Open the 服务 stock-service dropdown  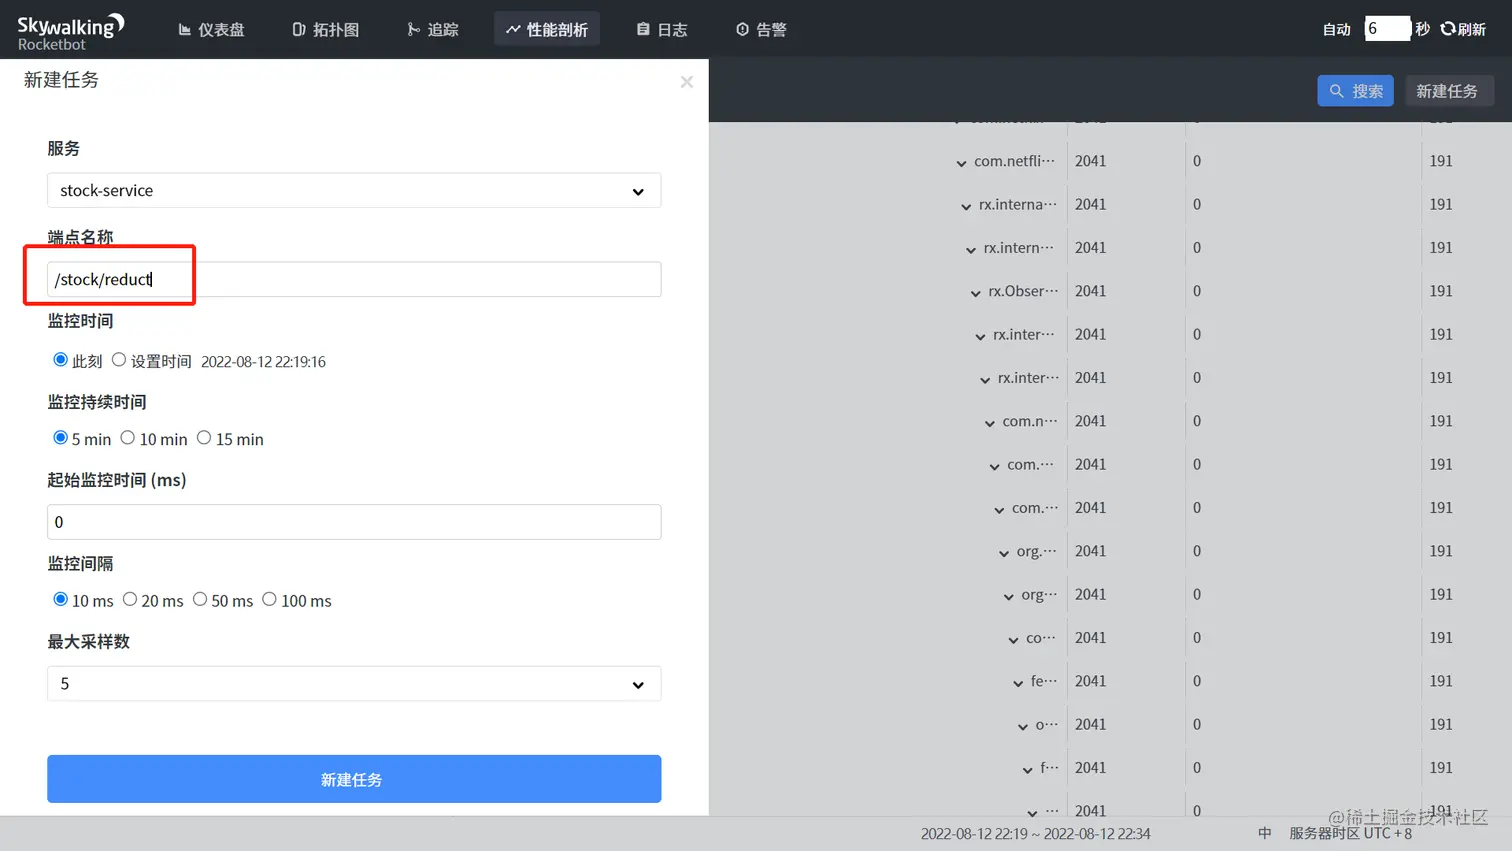(354, 190)
